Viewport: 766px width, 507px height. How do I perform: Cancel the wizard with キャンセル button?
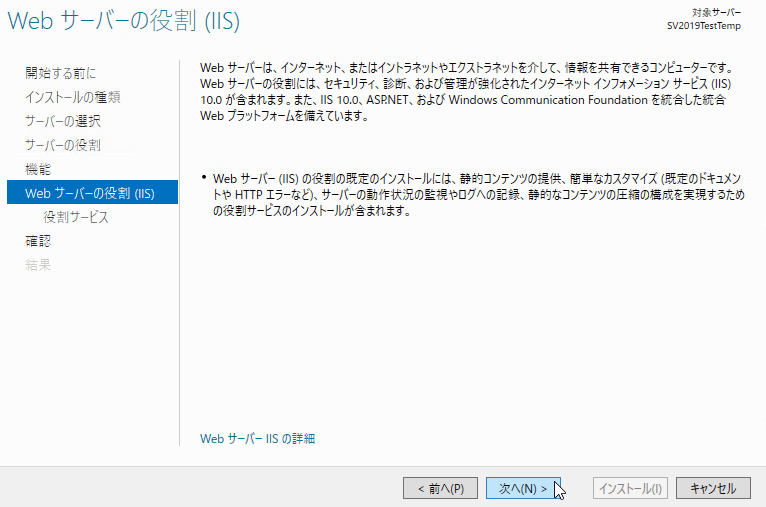[x=713, y=488]
